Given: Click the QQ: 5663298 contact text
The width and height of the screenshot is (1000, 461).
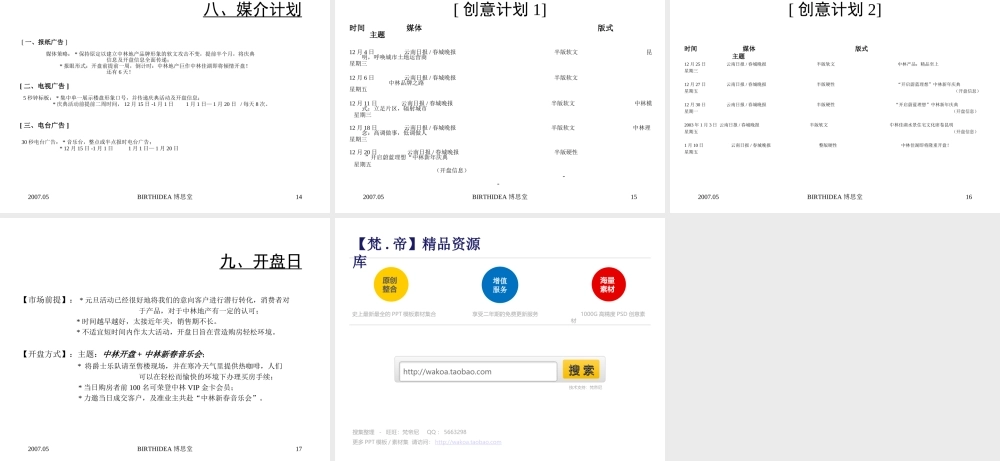Looking at the screenshot, I should [x=446, y=432].
